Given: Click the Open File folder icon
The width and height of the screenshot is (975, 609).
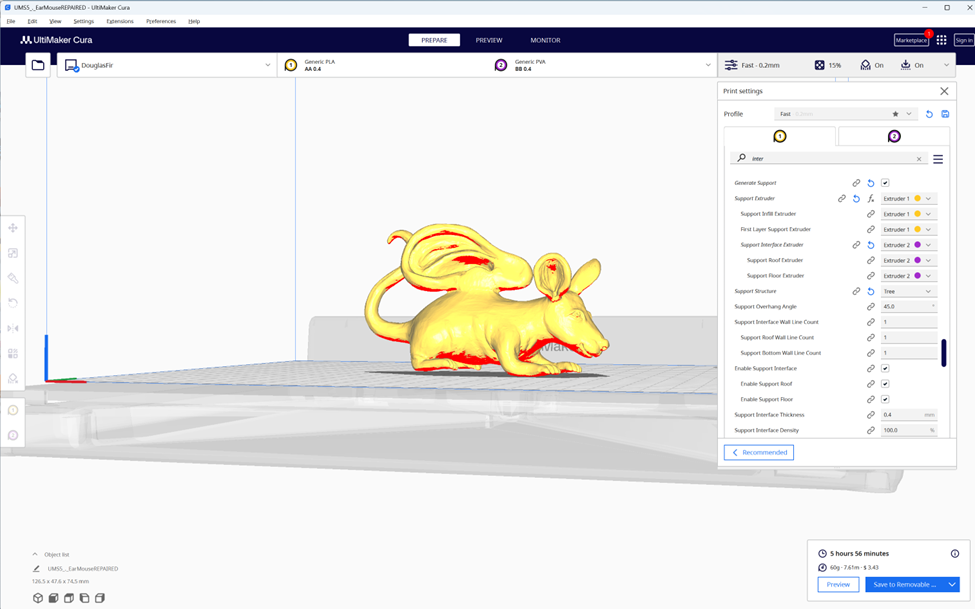Looking at the screenshot, I should [38, 65].
